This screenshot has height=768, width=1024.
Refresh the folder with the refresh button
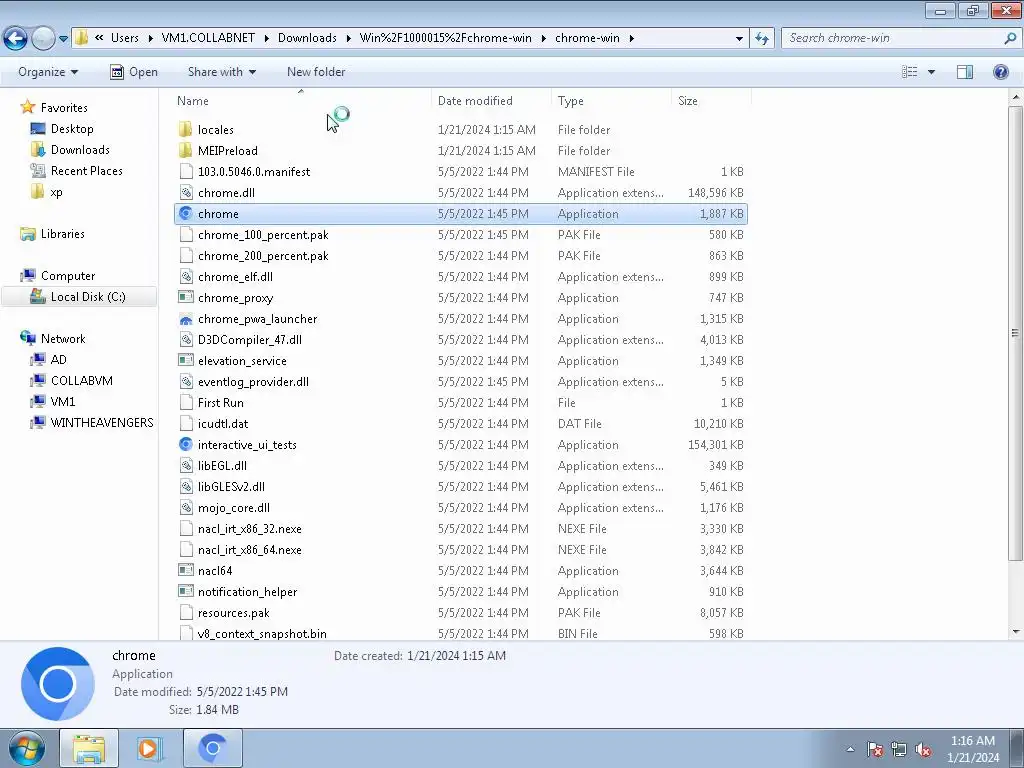click(x=761, y=38)
